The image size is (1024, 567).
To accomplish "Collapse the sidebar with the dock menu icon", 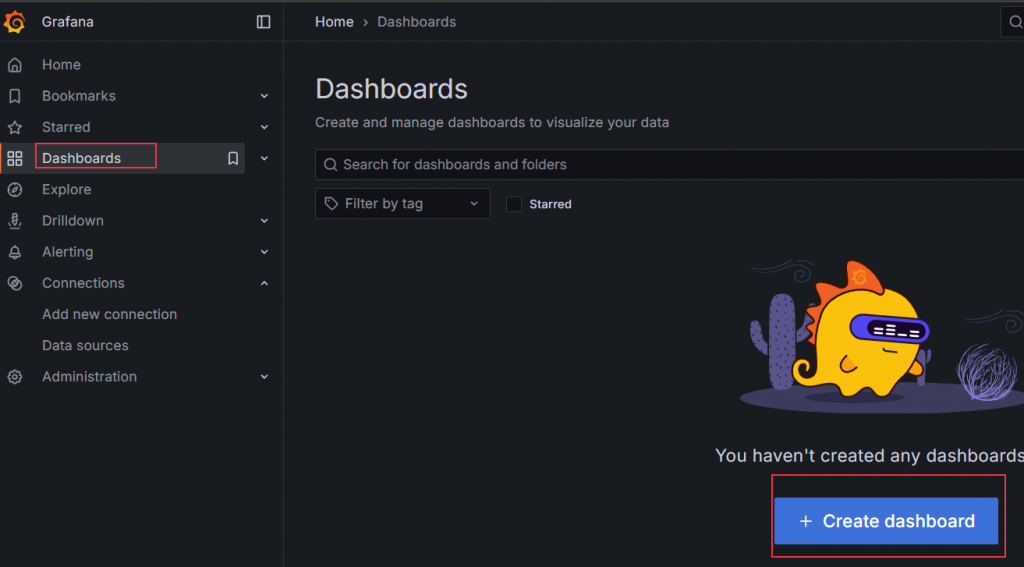I will pyautogui.click(x=263, y=22).
